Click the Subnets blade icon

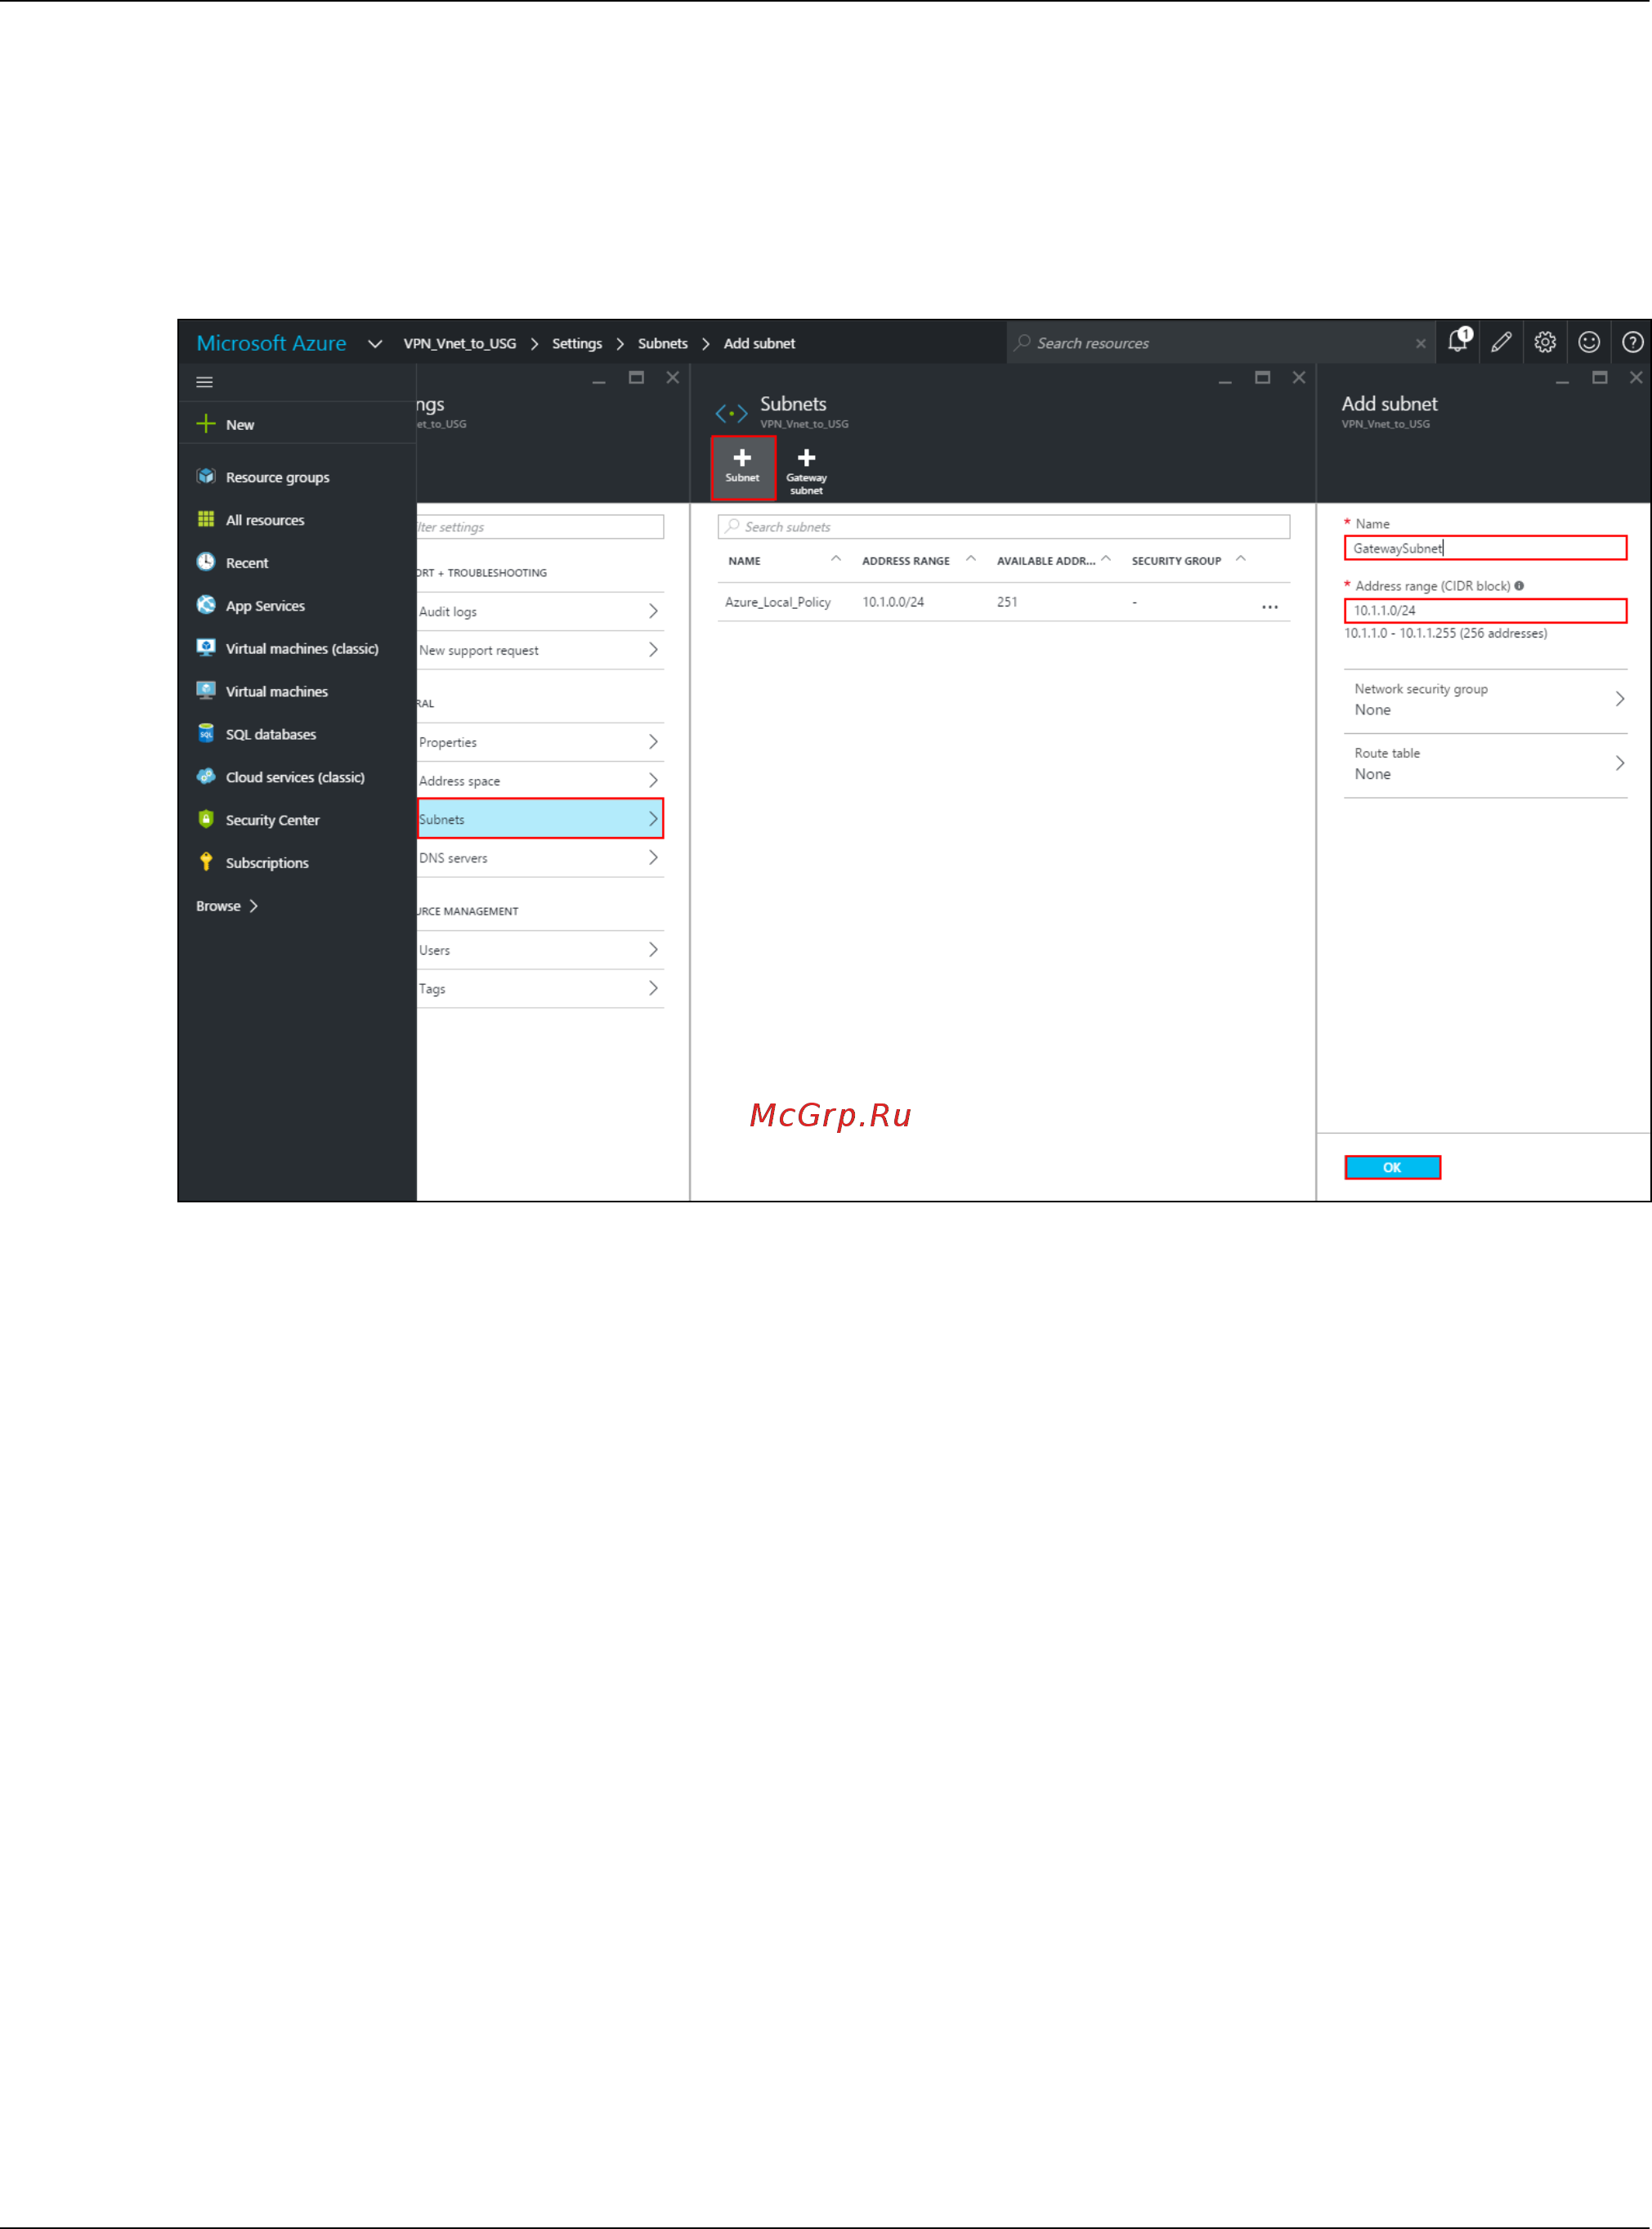point(732,413)
